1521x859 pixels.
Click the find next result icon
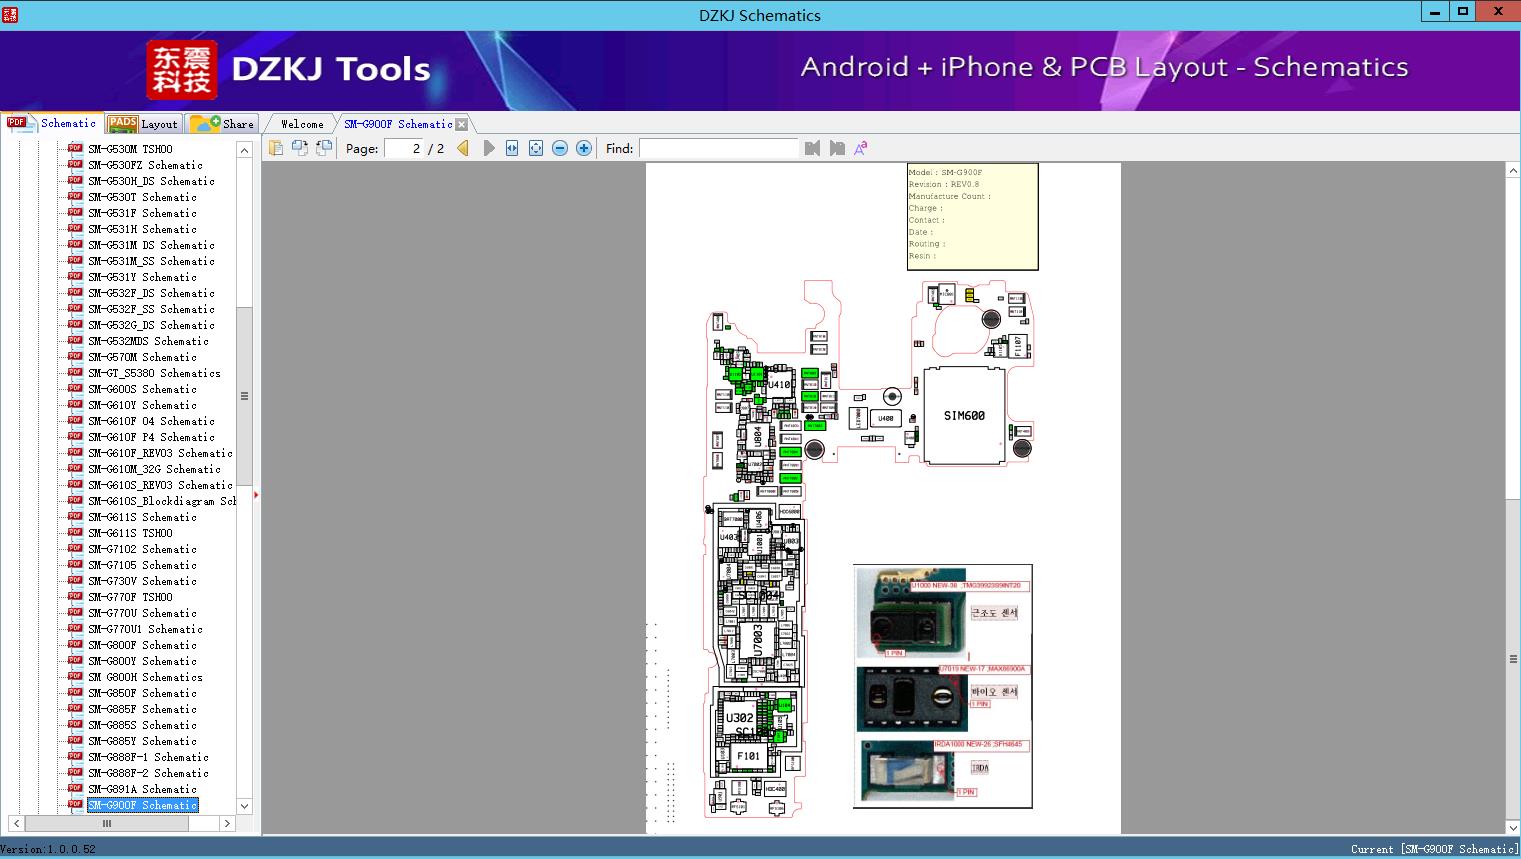pos(837,148)
